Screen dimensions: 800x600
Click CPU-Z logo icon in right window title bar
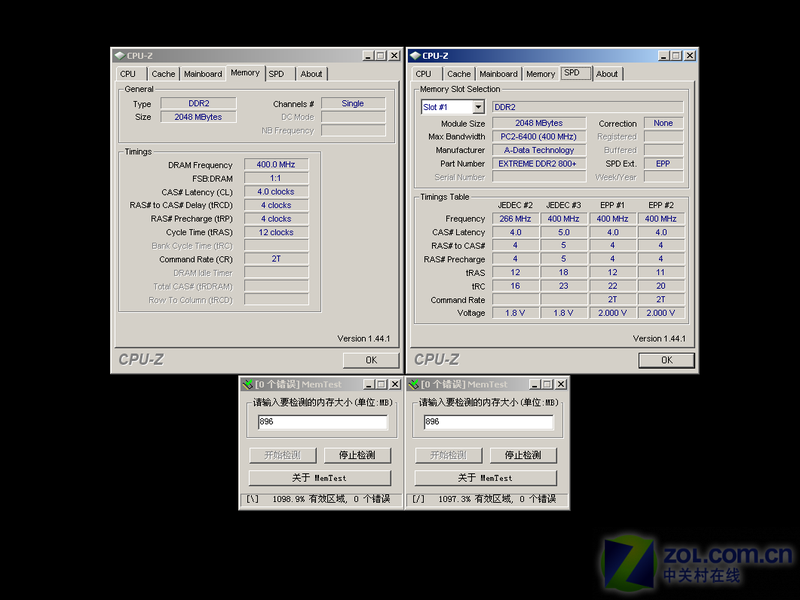[x=415, y=56]
